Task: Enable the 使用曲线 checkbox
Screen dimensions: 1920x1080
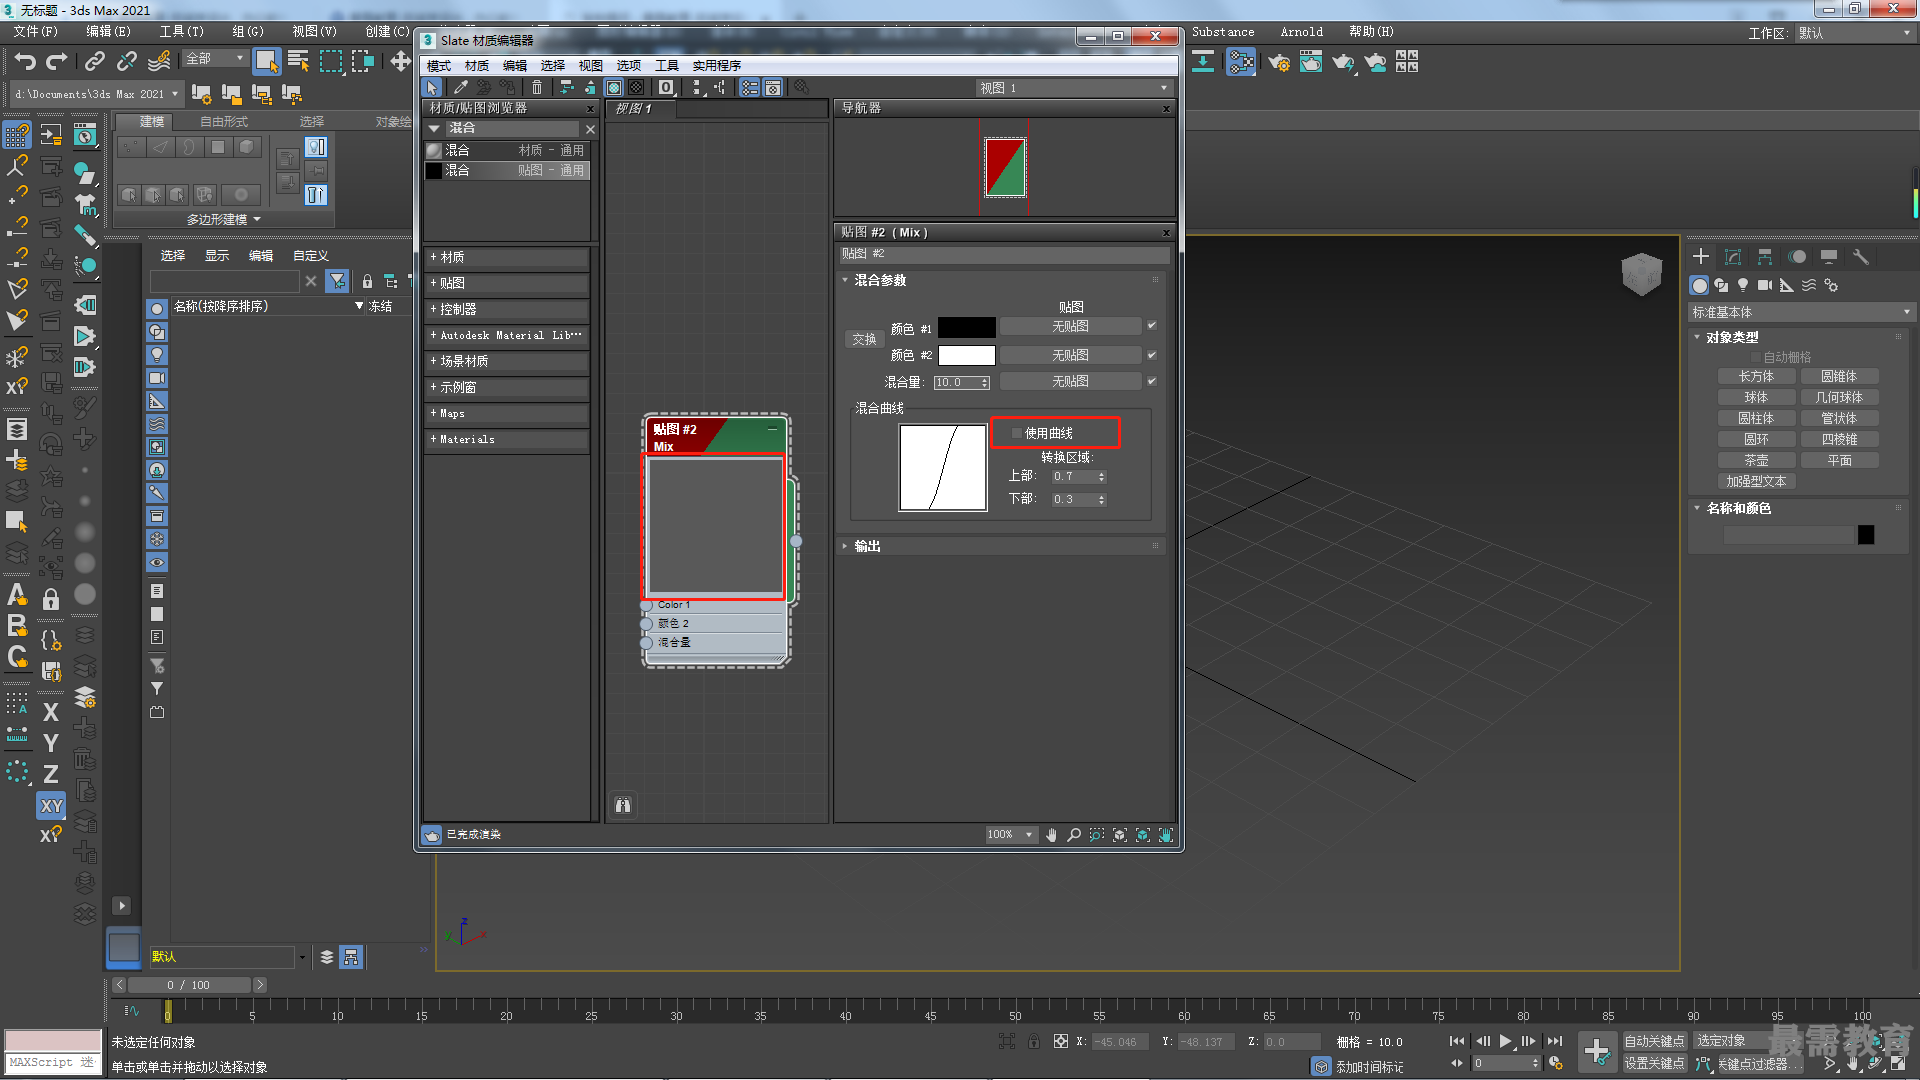Action: coord(1017,433)
